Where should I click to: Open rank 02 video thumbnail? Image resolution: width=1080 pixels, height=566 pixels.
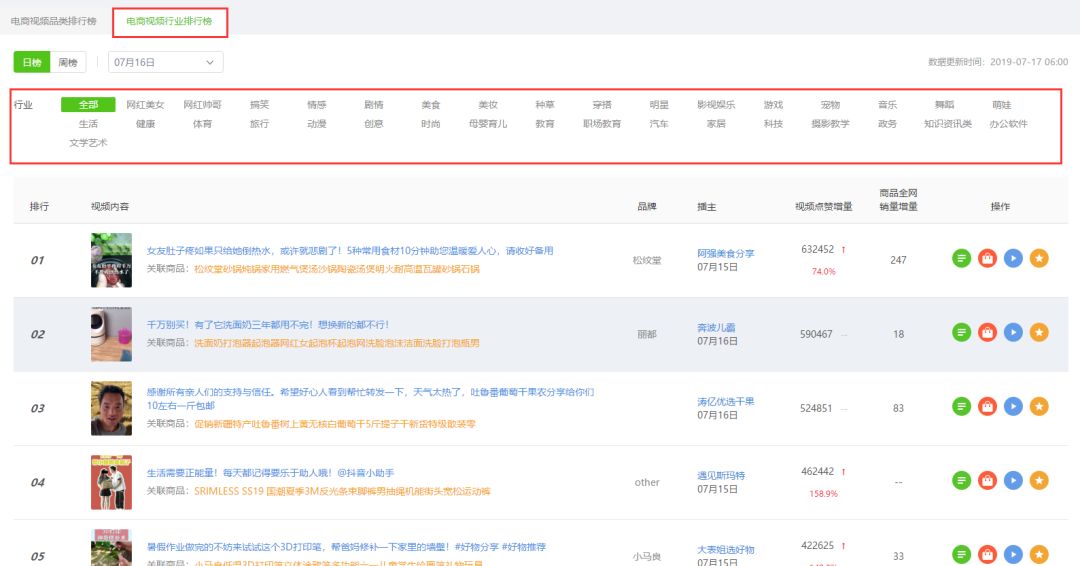pos(112,334)
